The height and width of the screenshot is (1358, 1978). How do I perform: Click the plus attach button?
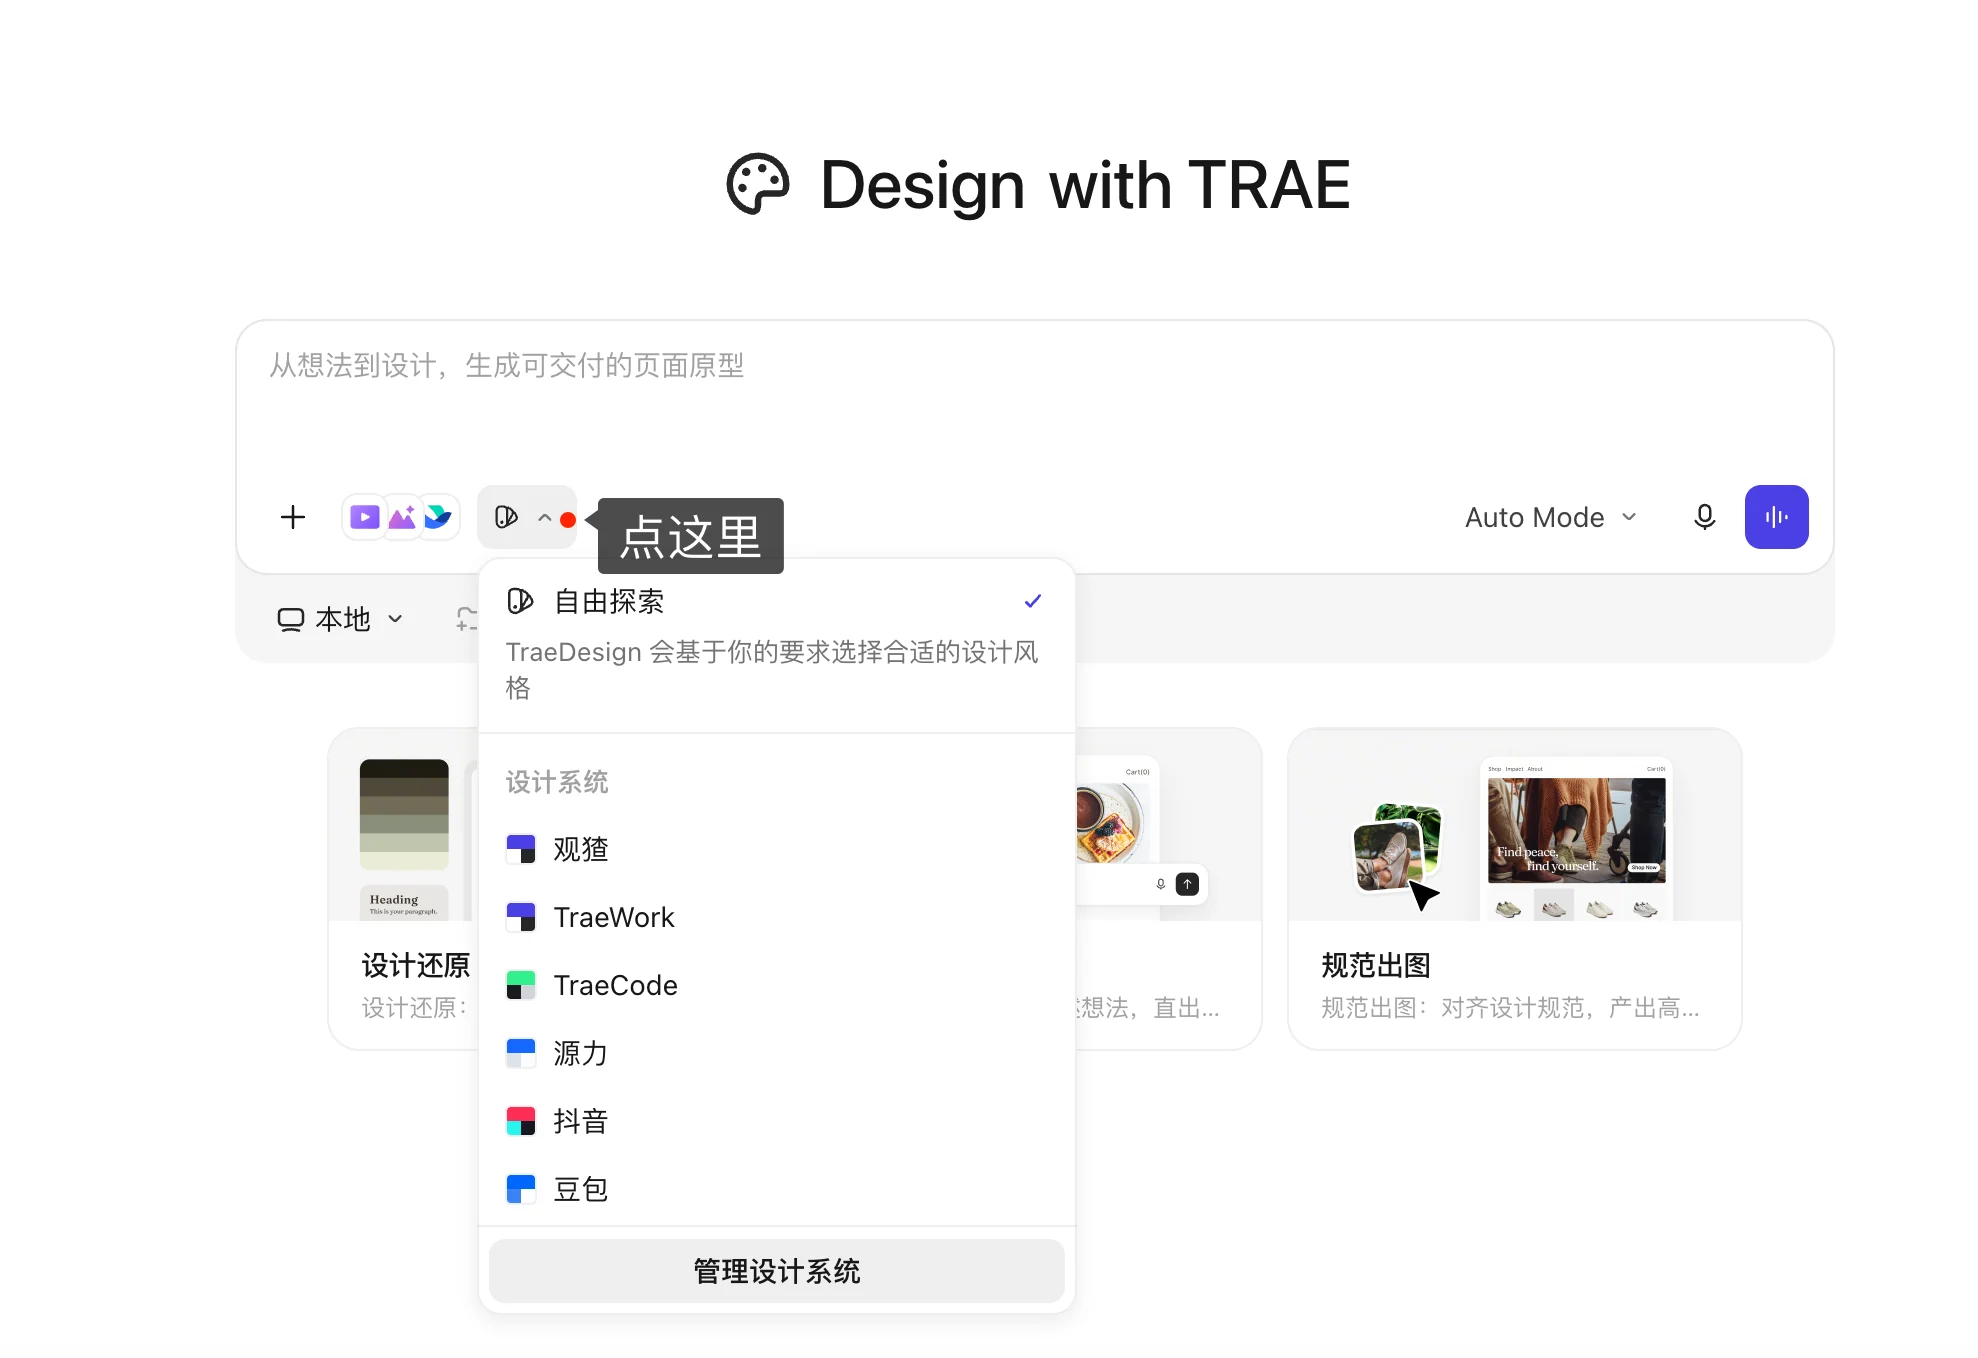click(x=293, y=517)
